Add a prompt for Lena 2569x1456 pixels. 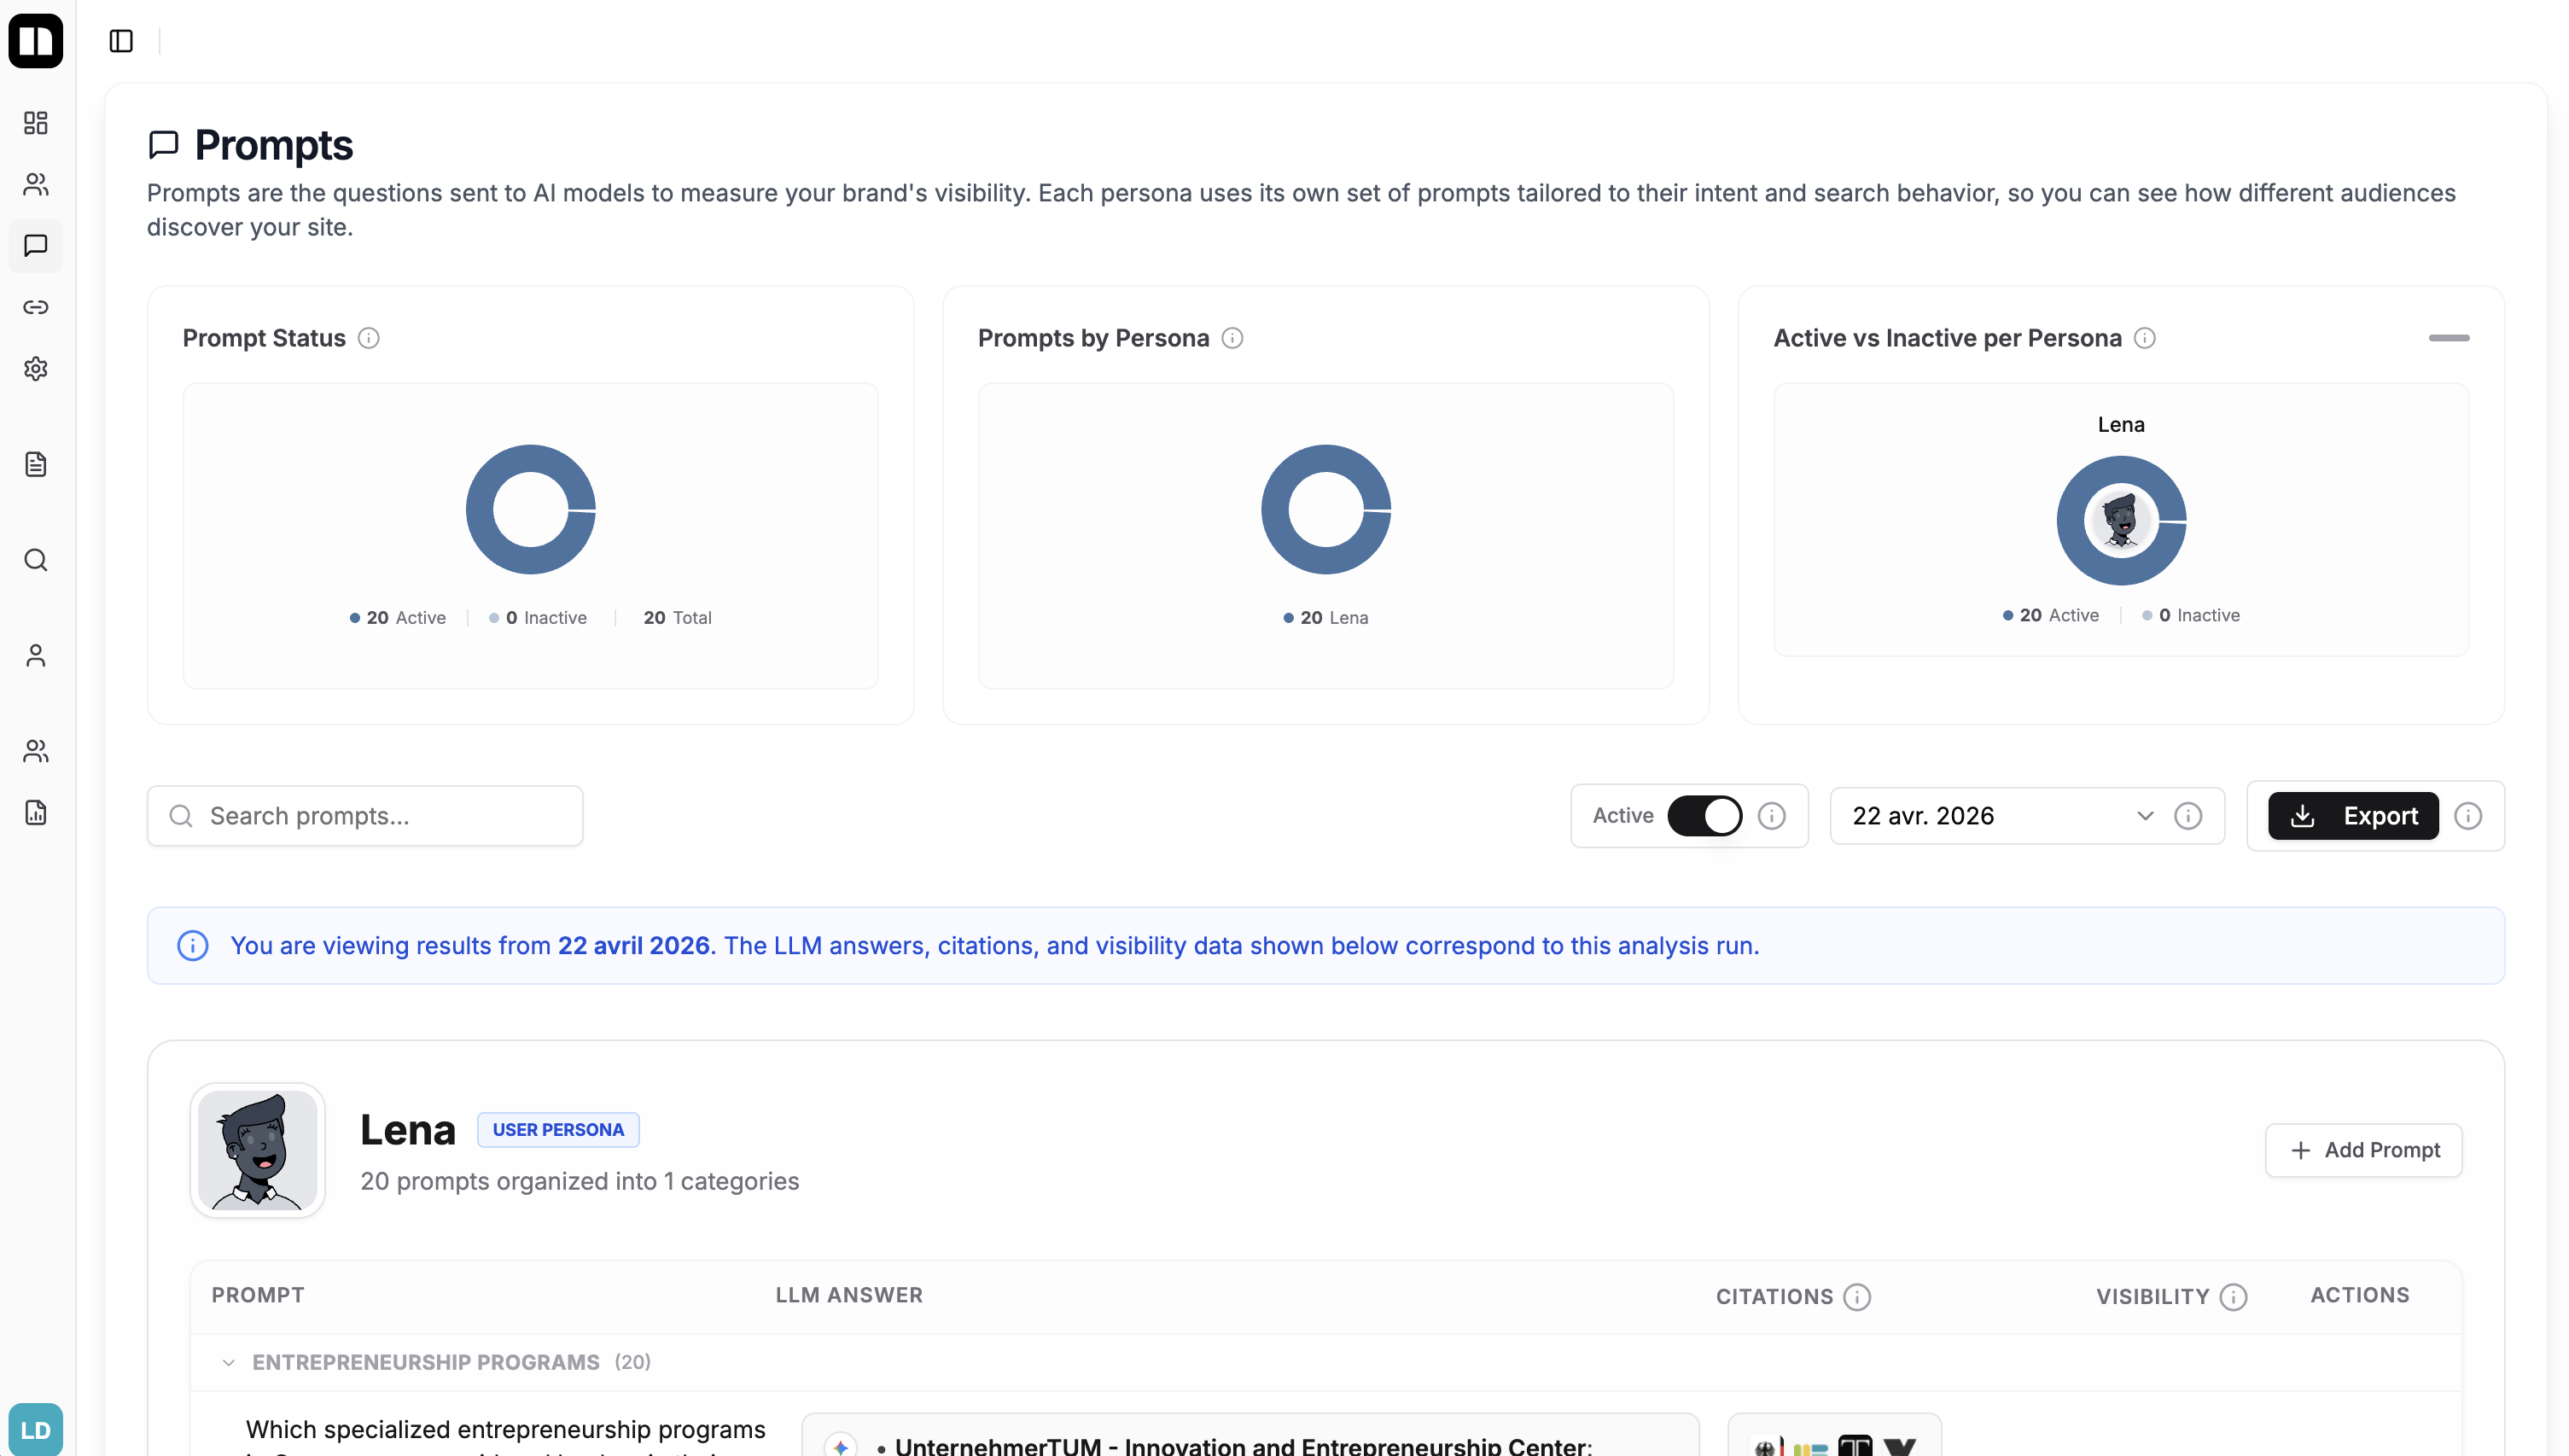(x=2364, y=1150)
